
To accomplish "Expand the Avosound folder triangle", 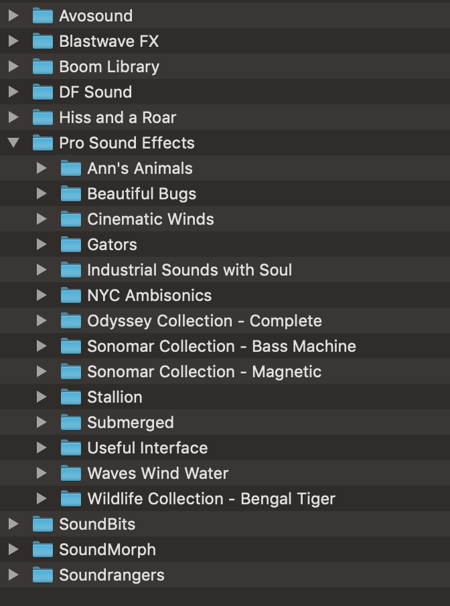I will point(14,15).
